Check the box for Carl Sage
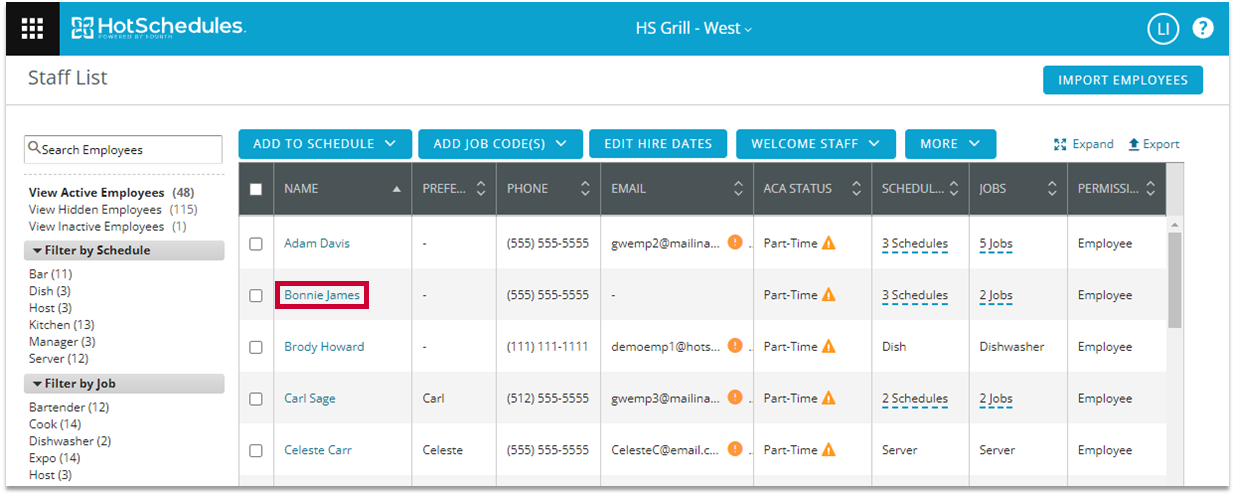1235x496 pixels. point(256,399)
